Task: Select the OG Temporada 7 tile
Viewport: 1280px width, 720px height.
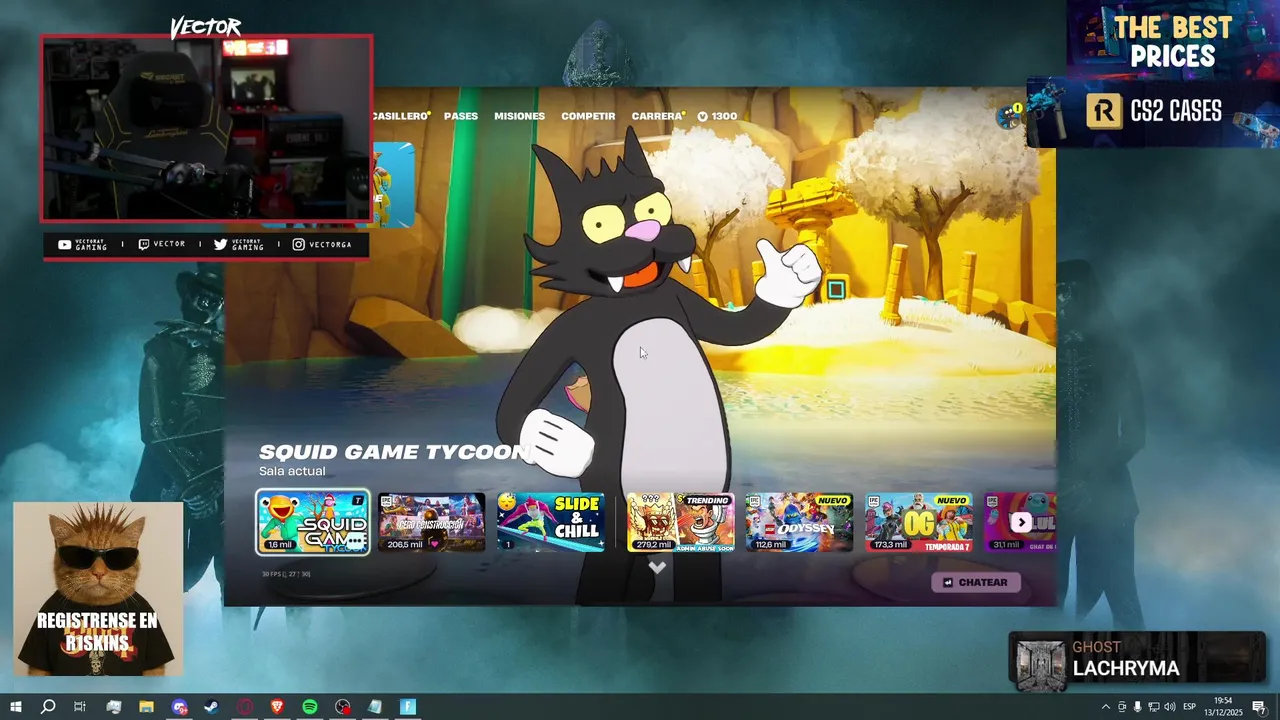Action: [919, 522]
